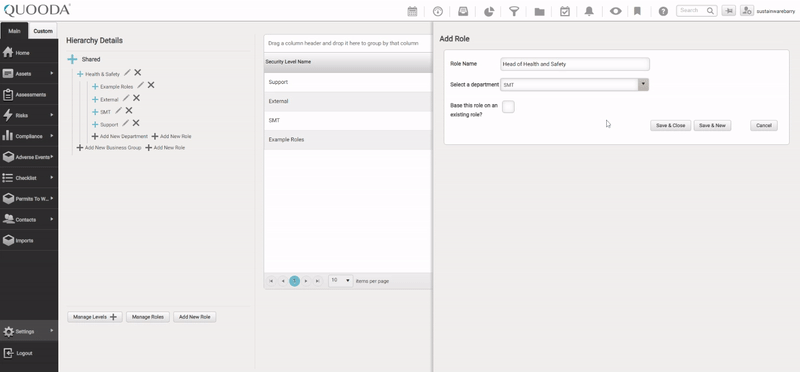Expand the External node
800x372 pixels.
coord(95,100)
